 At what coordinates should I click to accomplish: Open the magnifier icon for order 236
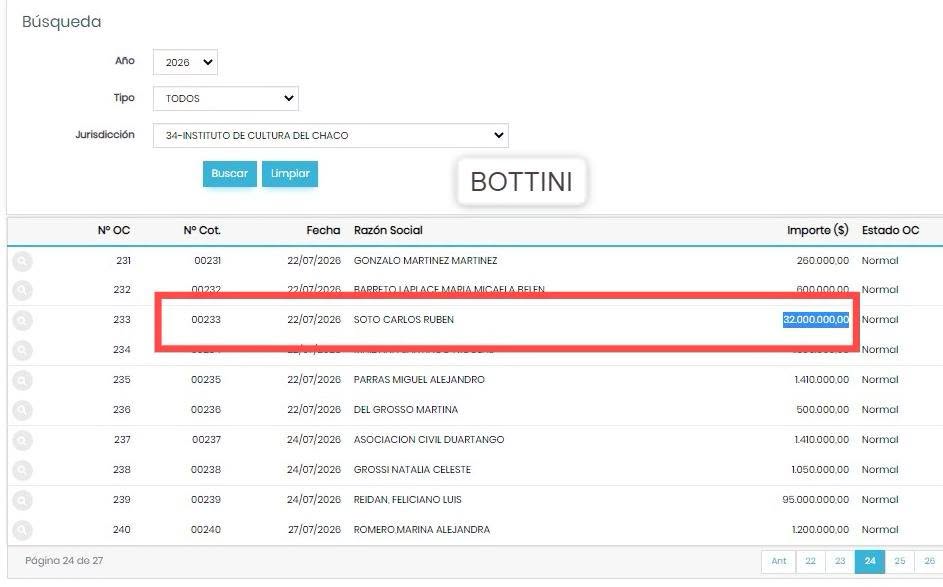click(22, 410)
